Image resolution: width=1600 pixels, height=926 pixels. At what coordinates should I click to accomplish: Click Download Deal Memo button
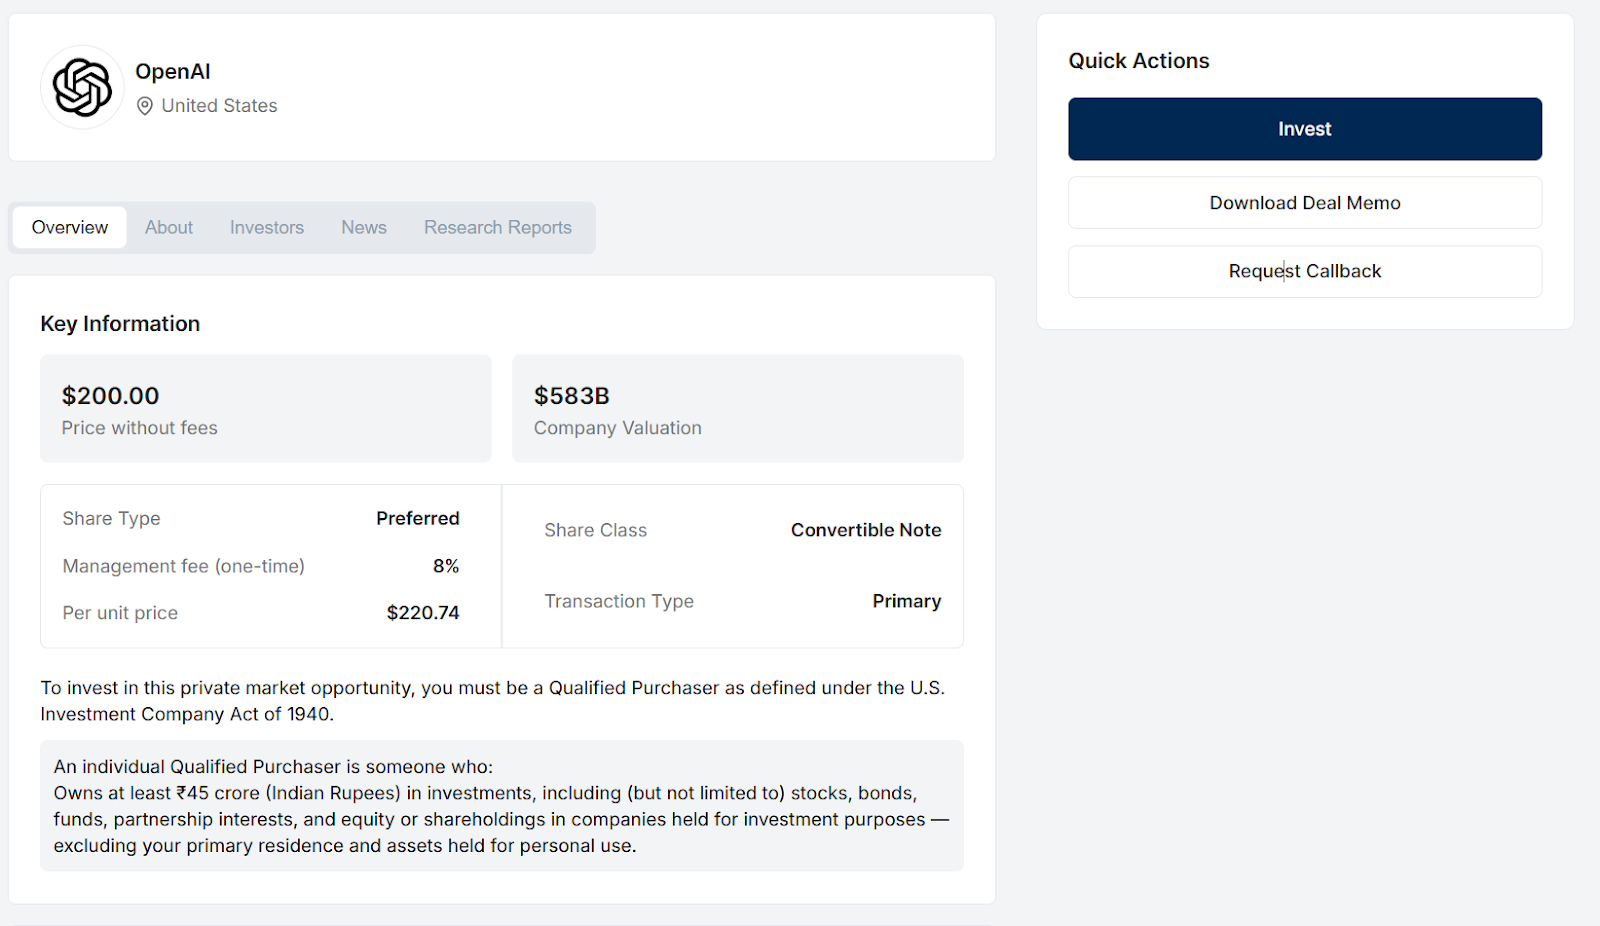[x=1304, y=203]
